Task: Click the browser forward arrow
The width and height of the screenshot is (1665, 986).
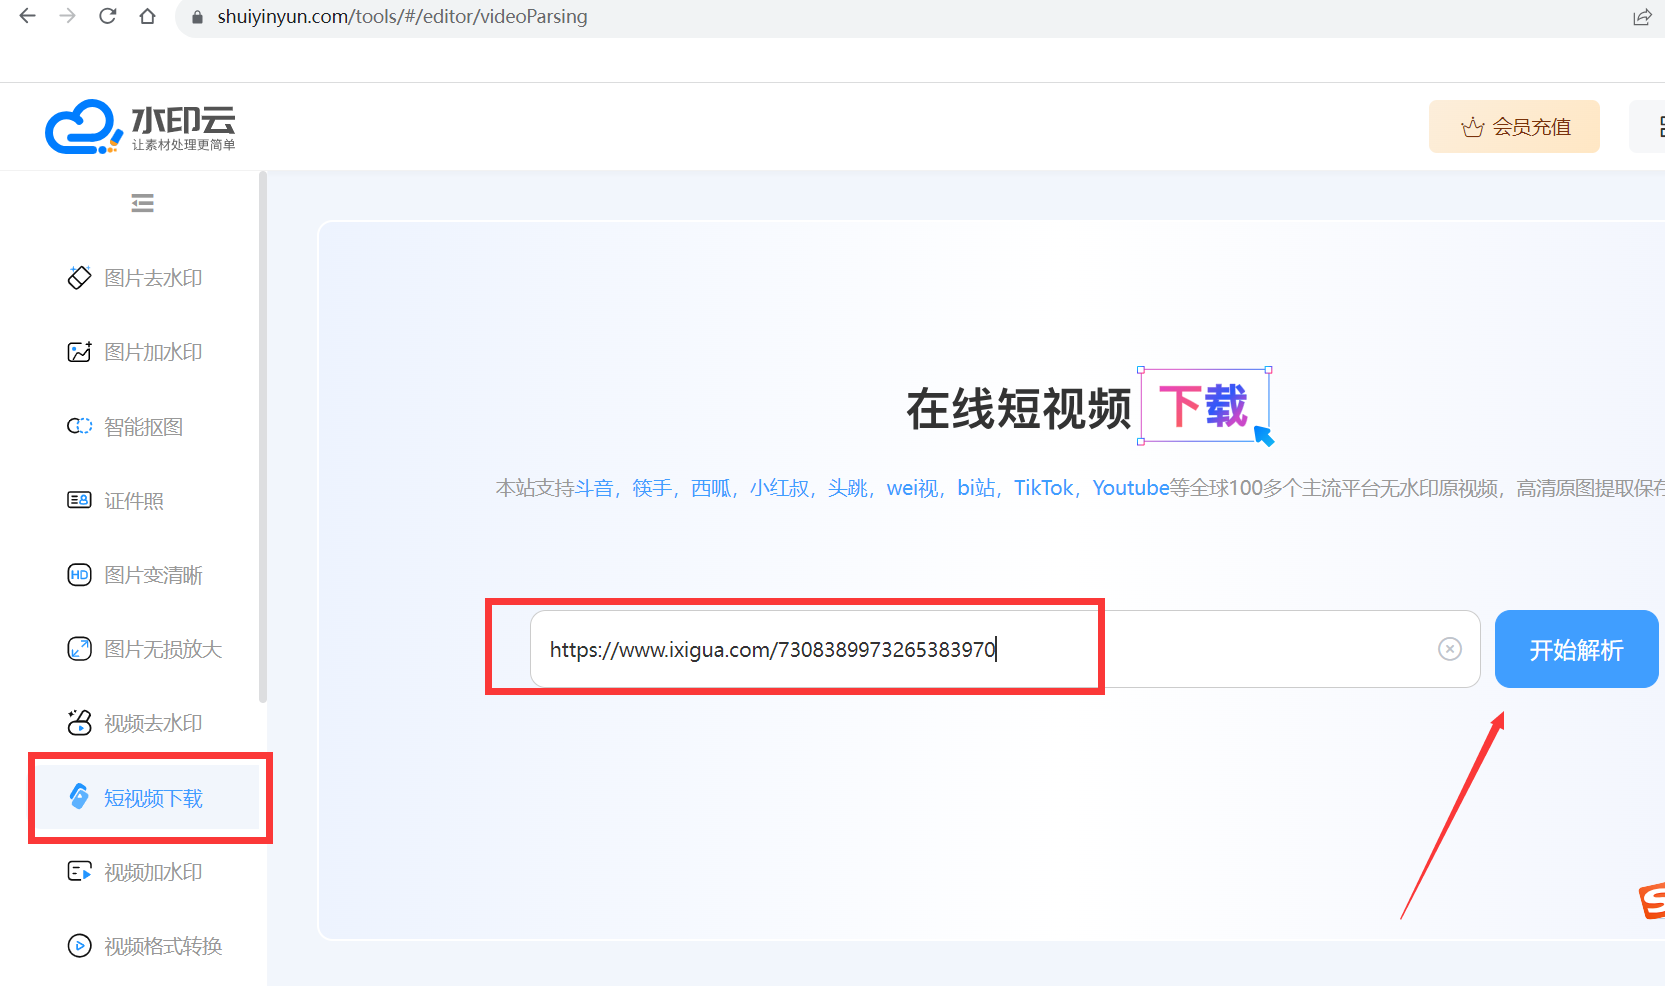Action: coord(67,16)
